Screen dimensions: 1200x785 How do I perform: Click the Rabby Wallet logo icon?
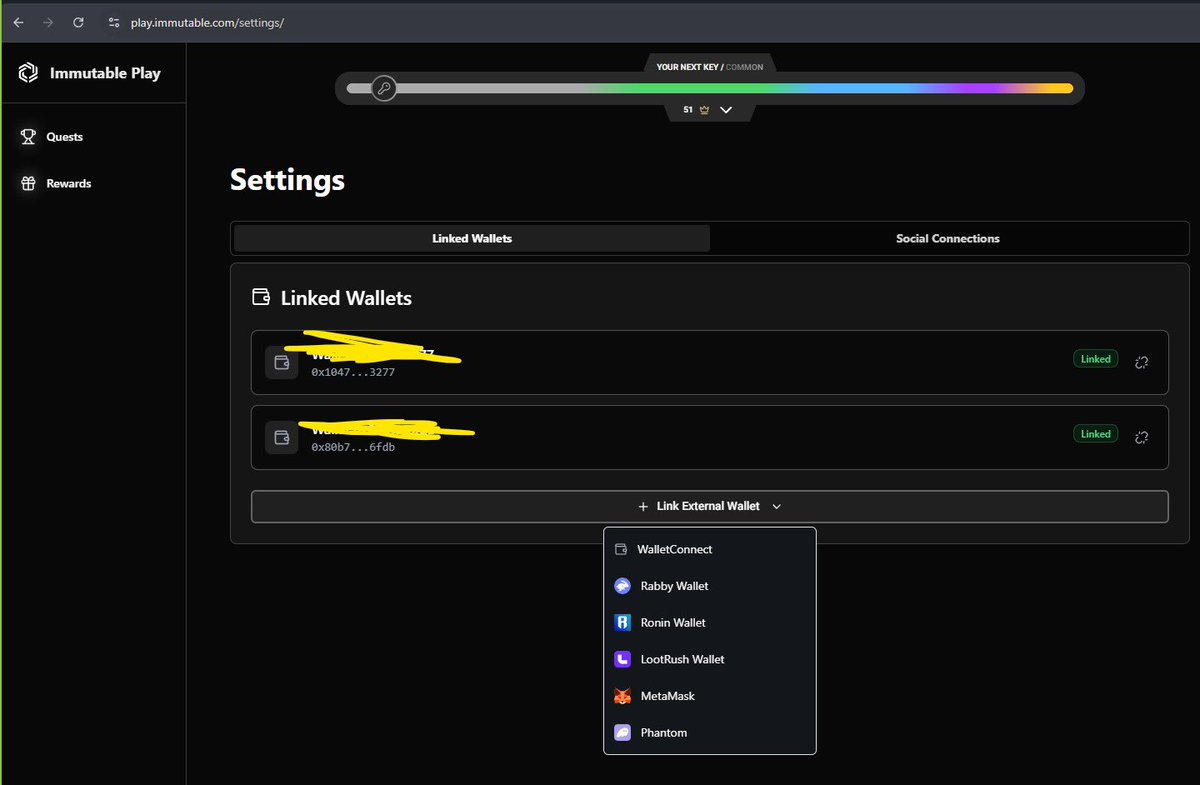pyautogui.click(x=622, y=586)
